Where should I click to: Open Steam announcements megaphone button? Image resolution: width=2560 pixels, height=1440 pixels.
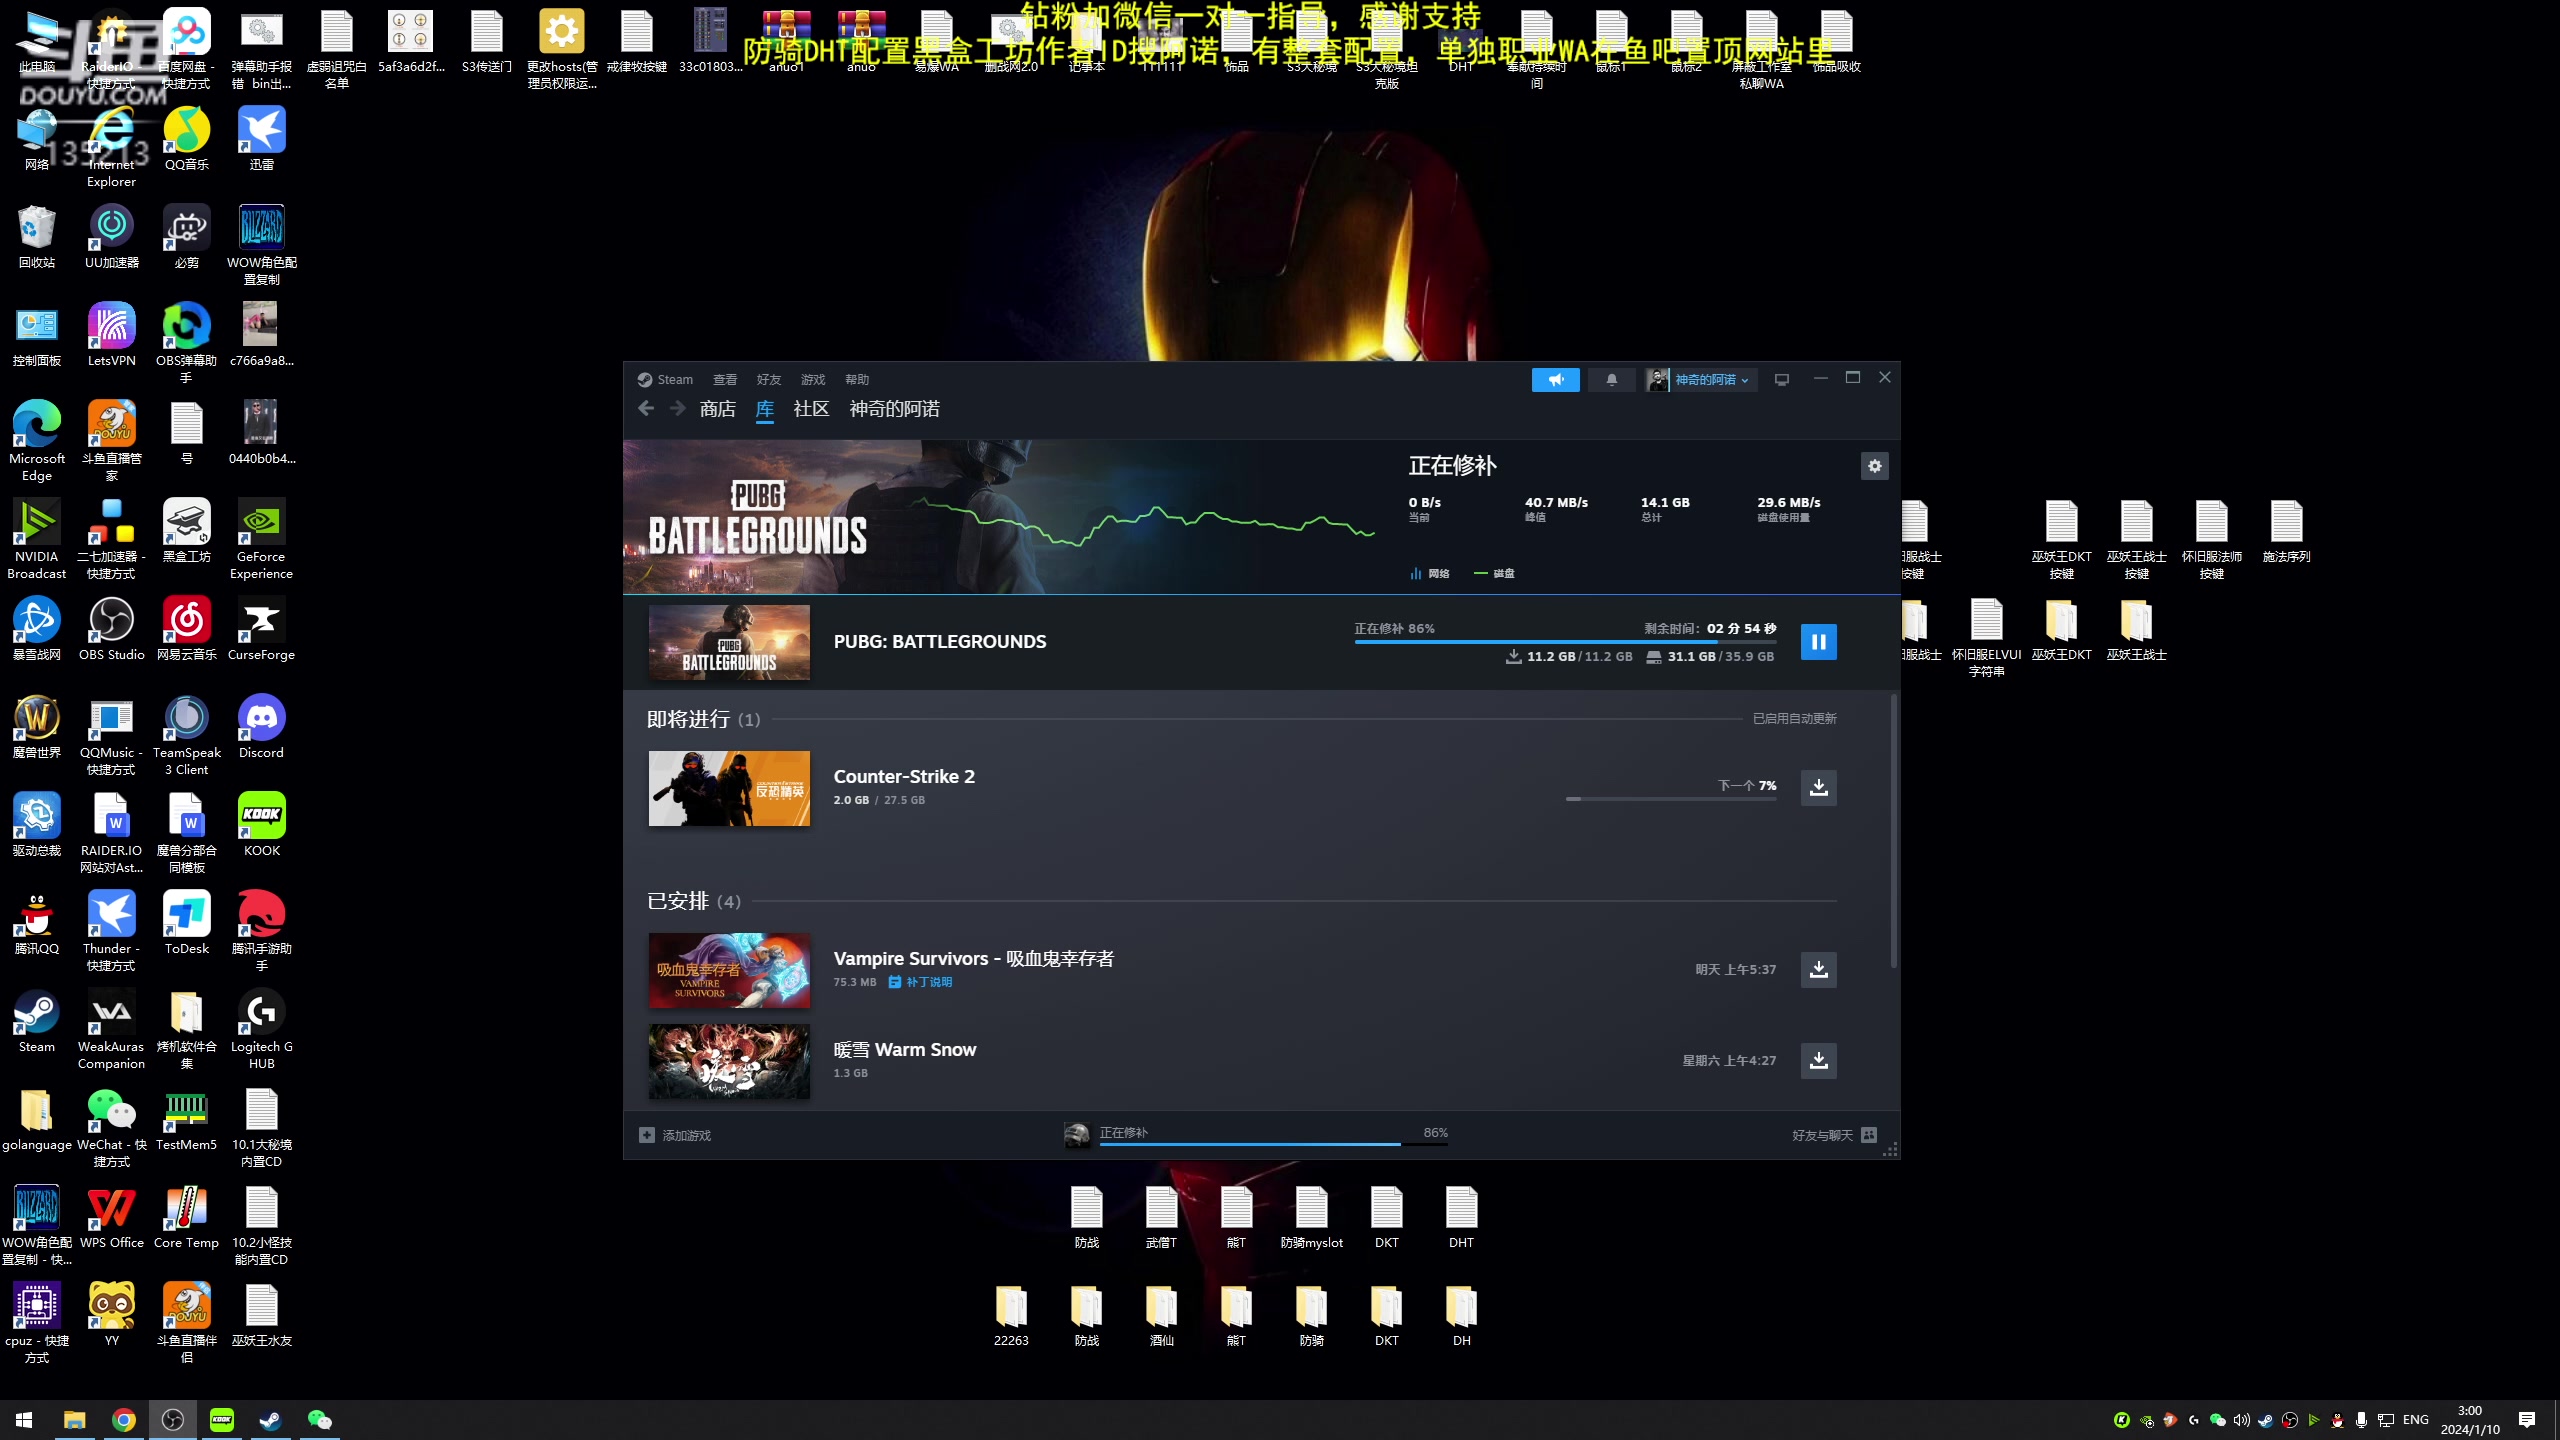click(x=1556, y=380)
